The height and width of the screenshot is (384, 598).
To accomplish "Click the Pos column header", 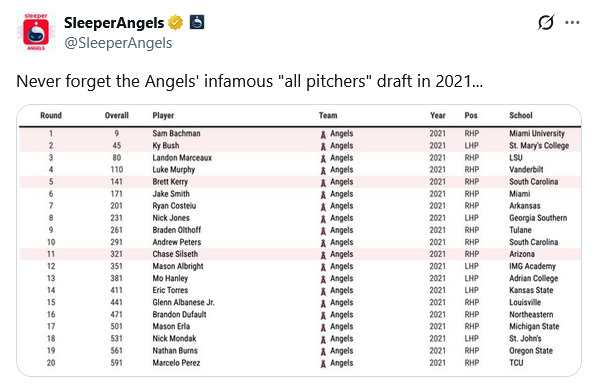I will tap(471, 116).
